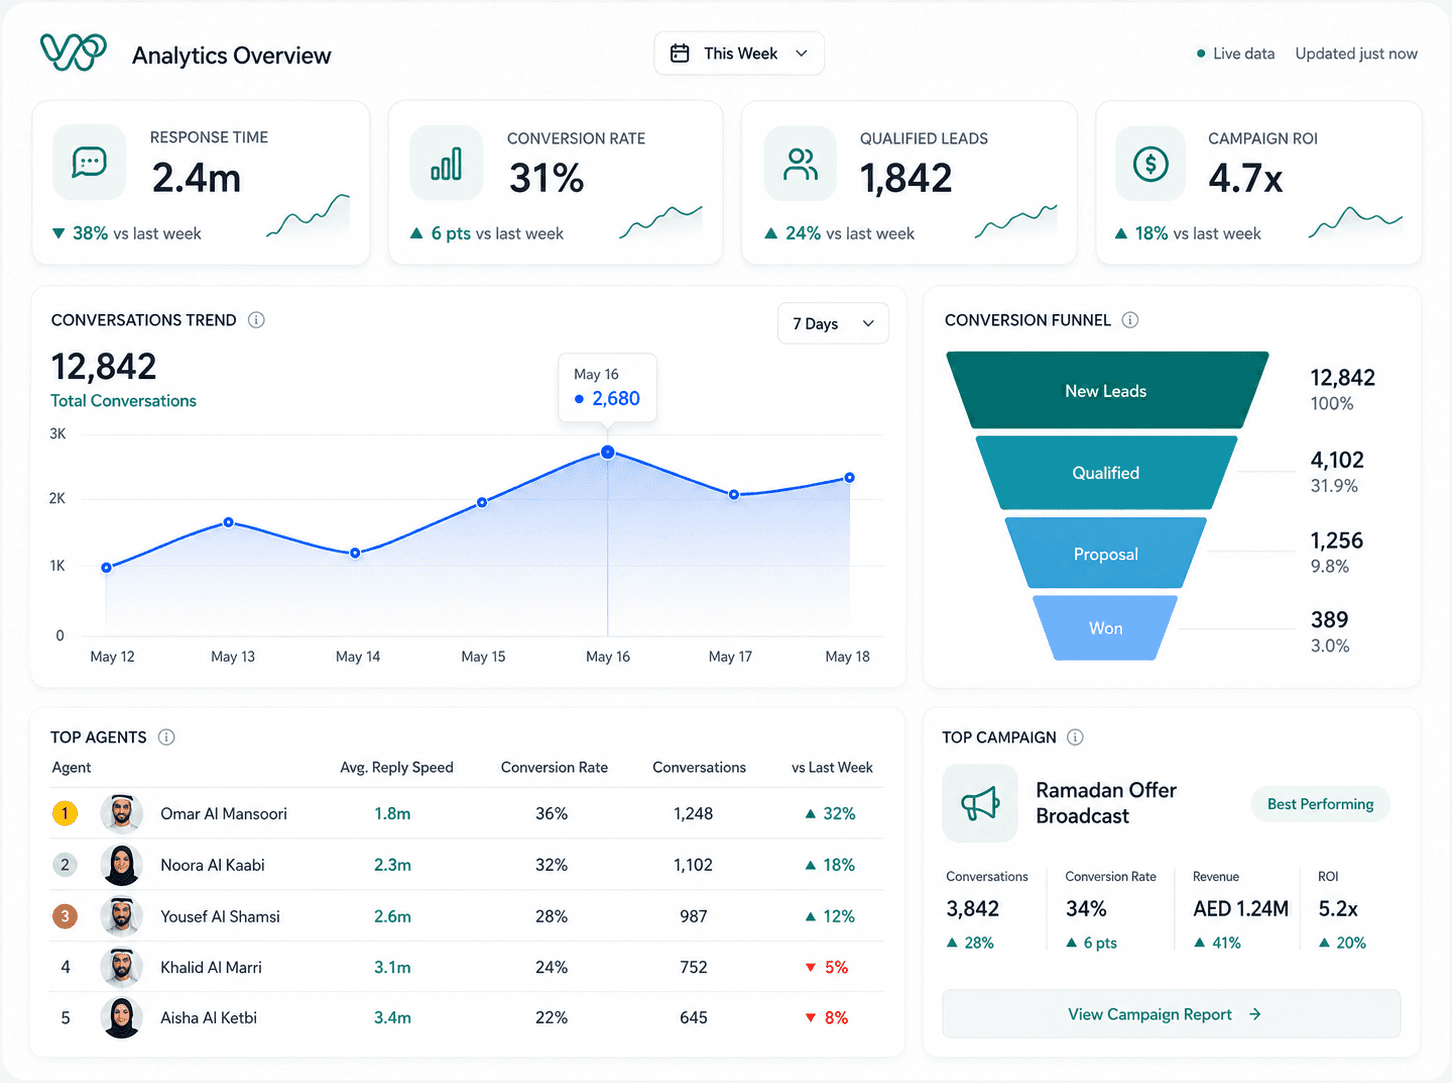1452x1083 pixels.
Task: Click the Qualified Leads sparkline chart
Action: 1016,221
